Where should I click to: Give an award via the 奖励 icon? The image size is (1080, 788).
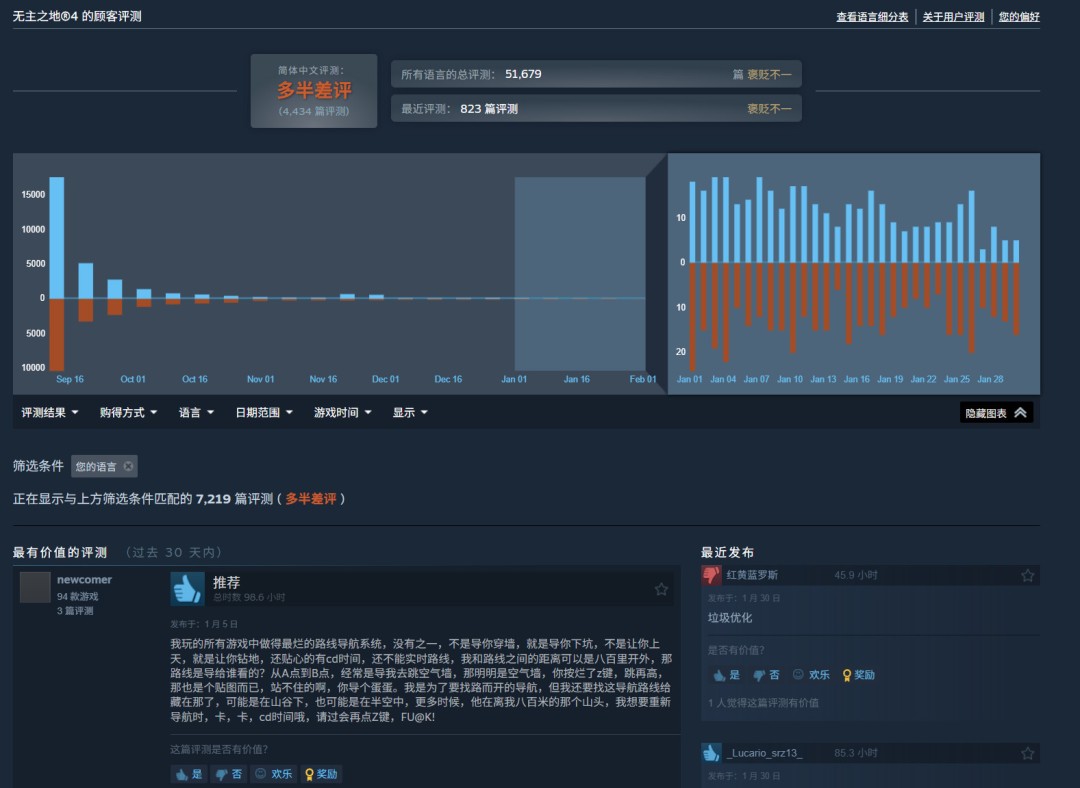[x=318, y=774]
